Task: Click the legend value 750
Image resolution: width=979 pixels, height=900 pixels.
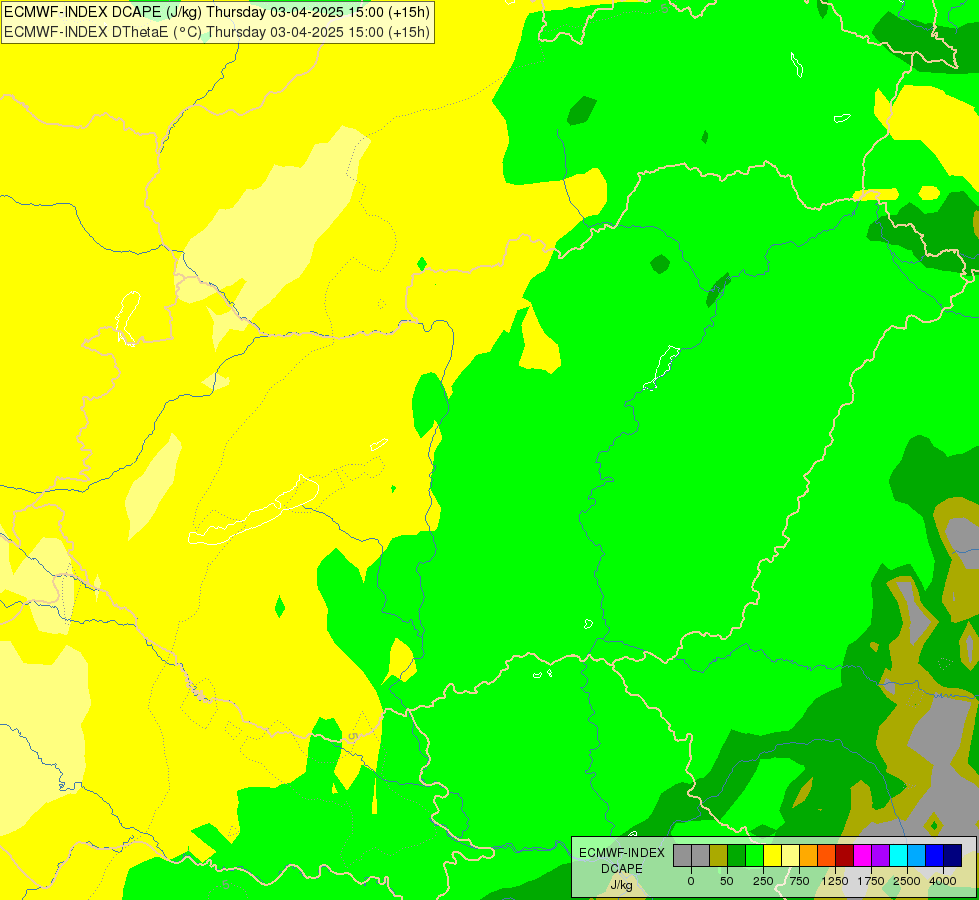Action: pos(799,881)
